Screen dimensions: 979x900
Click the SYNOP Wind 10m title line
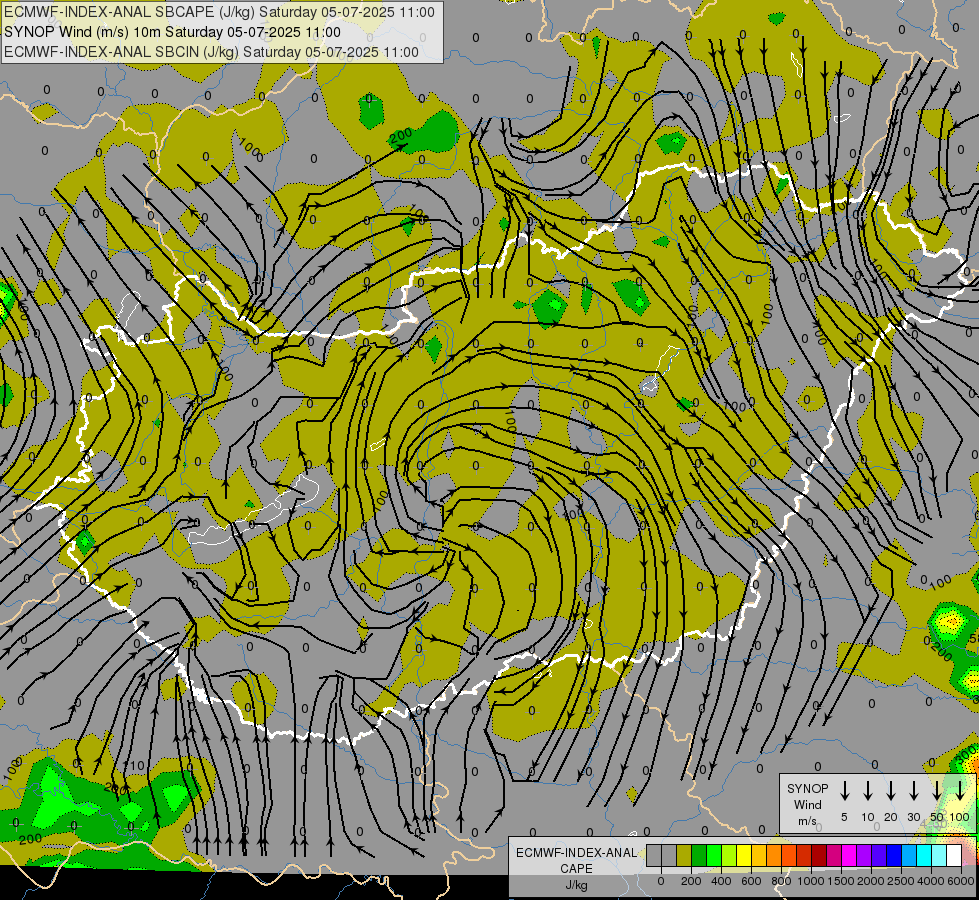[172, 32]
